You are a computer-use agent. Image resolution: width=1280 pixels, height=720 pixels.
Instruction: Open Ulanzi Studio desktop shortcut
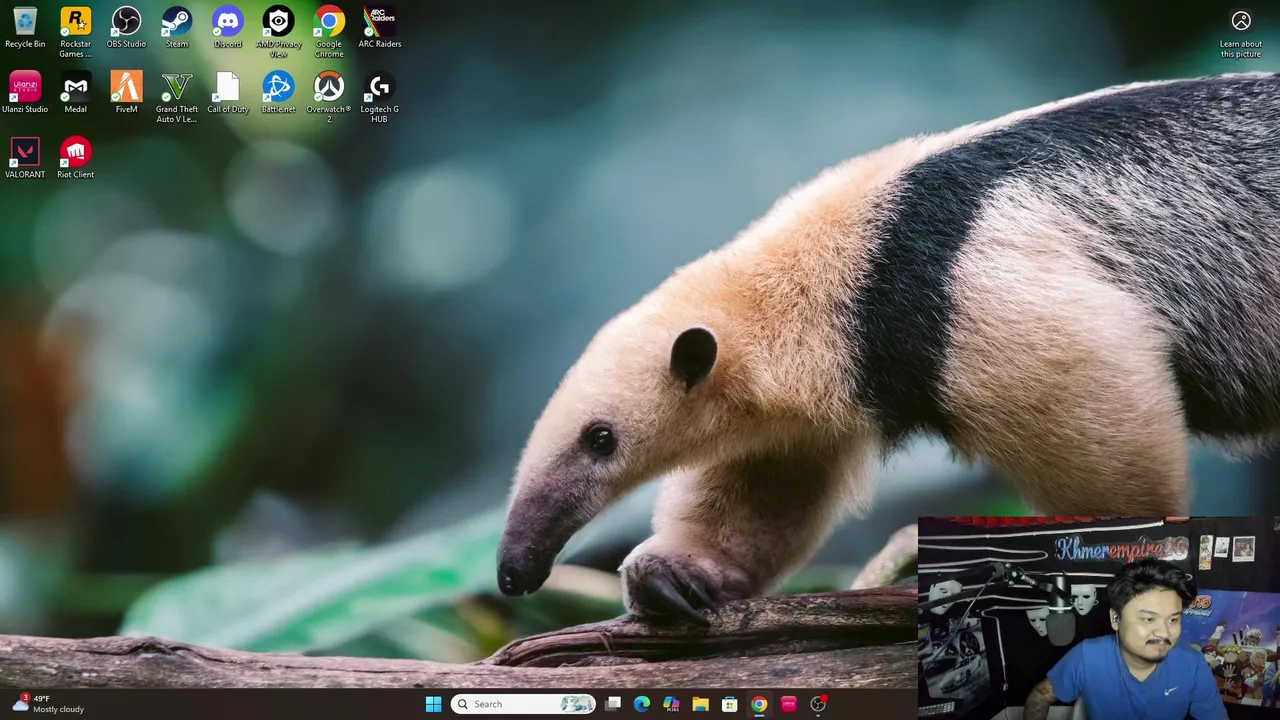[x=25, y=93]
